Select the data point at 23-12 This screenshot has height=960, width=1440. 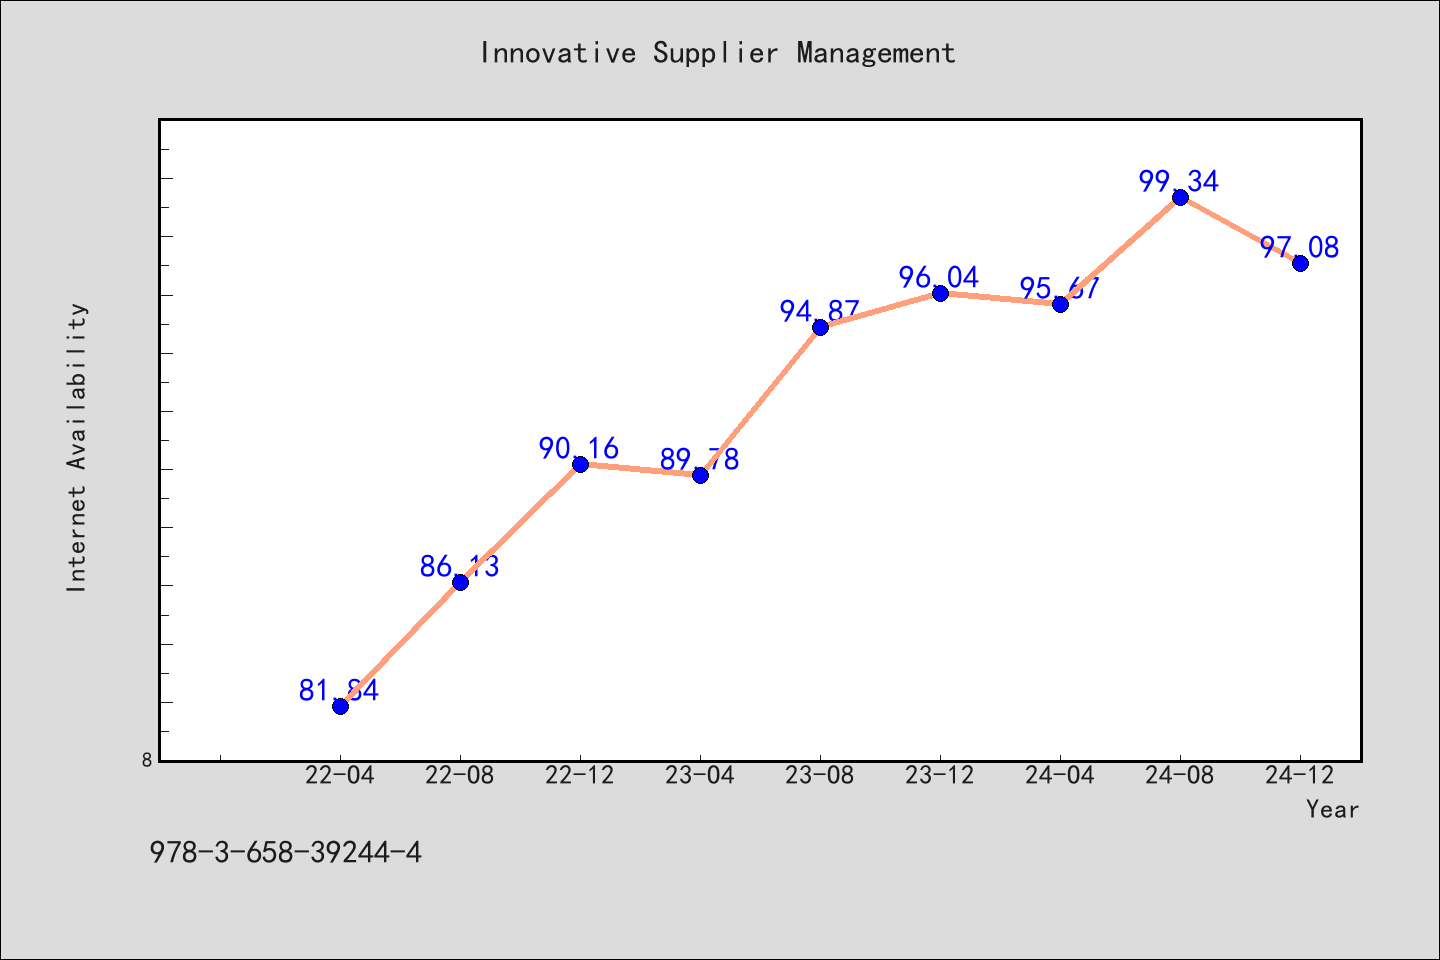(940, 293)
